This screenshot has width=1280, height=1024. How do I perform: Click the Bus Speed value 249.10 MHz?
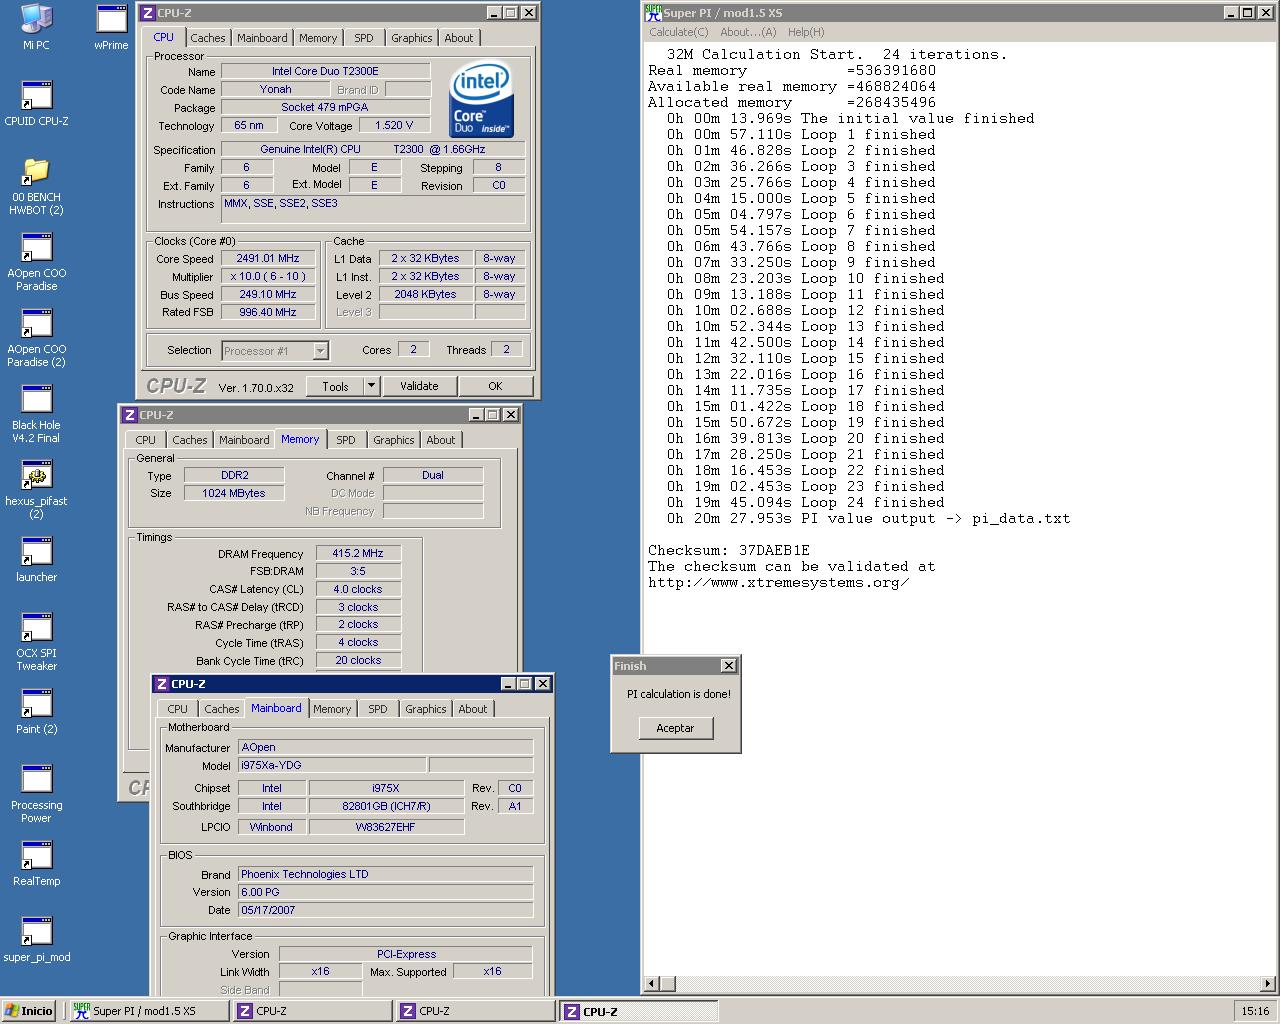click(x=268, y=295)
